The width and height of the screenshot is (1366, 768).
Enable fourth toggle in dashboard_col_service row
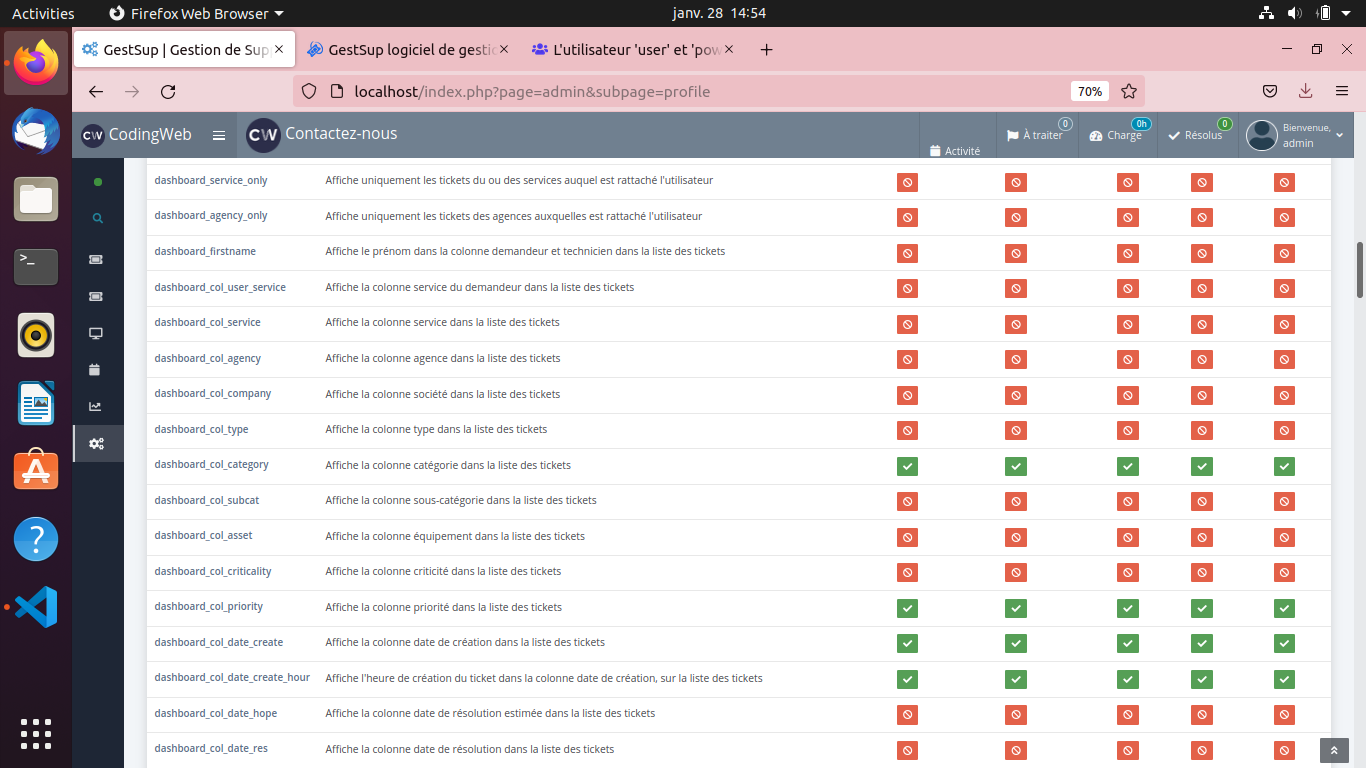1202,324
